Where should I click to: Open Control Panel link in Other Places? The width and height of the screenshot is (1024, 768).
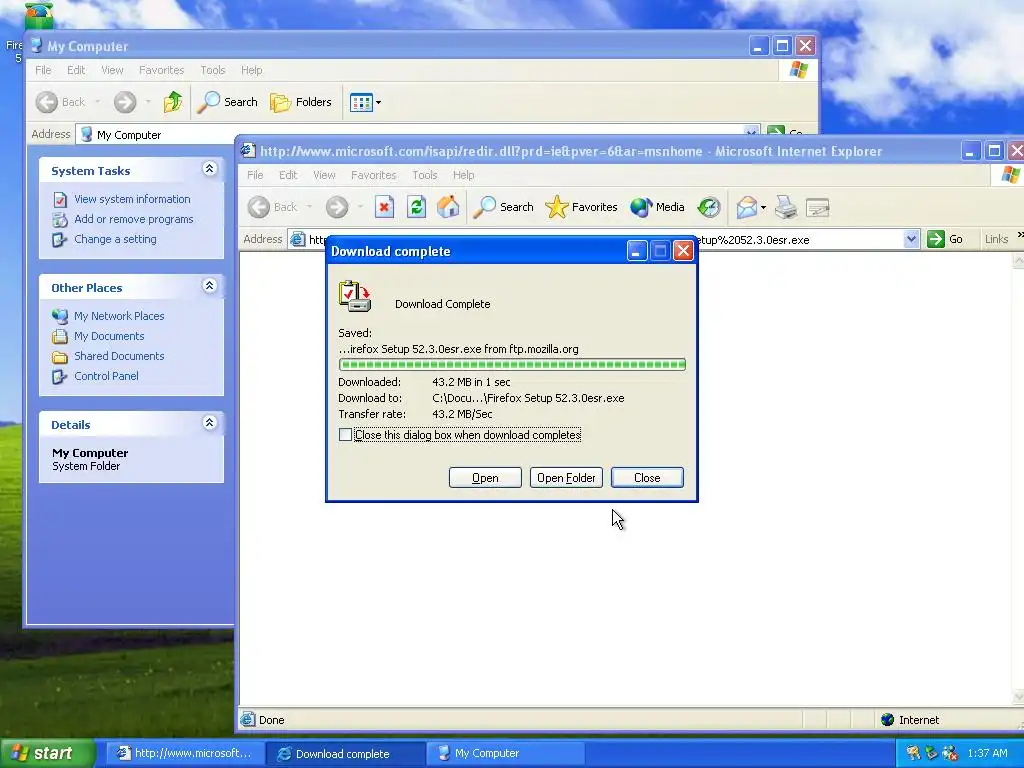point(106,376)
